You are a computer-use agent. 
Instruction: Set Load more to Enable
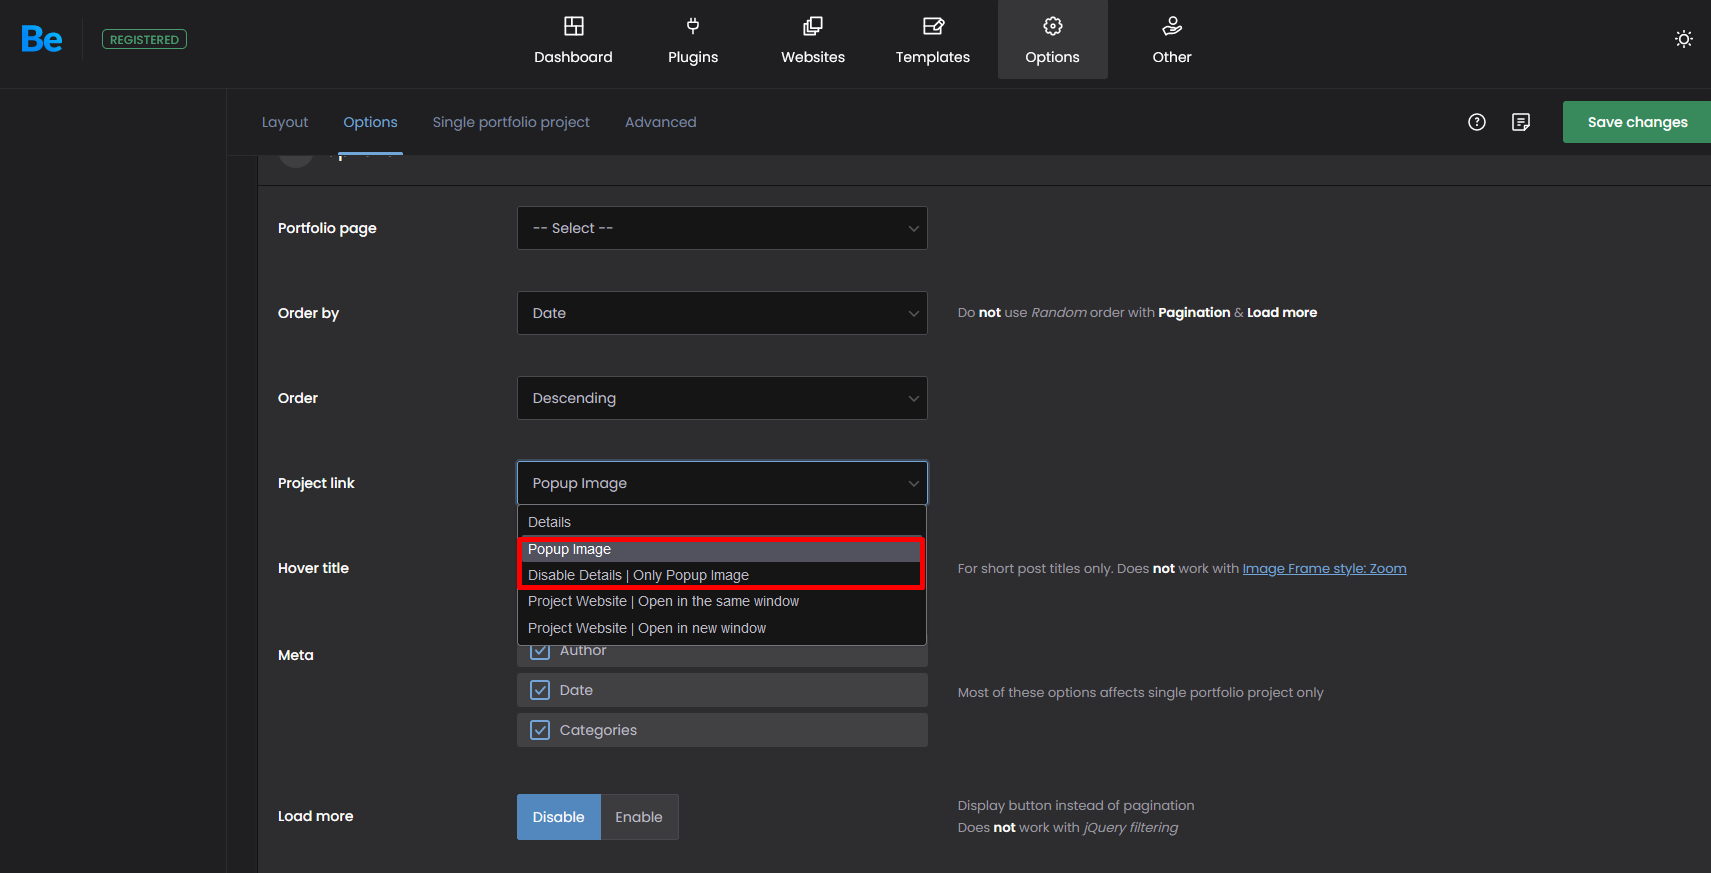pos(639,817)
